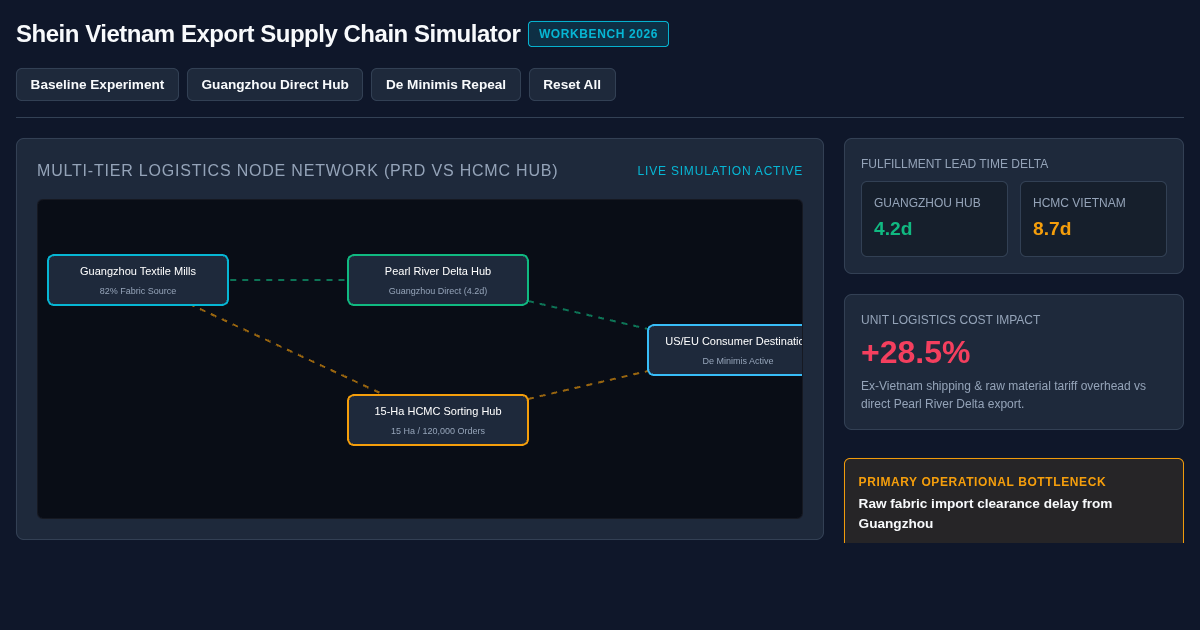Click the HCMC Vietnam 8.7d lead time card
1200x630 pixels.
(x=1093, y=219)
